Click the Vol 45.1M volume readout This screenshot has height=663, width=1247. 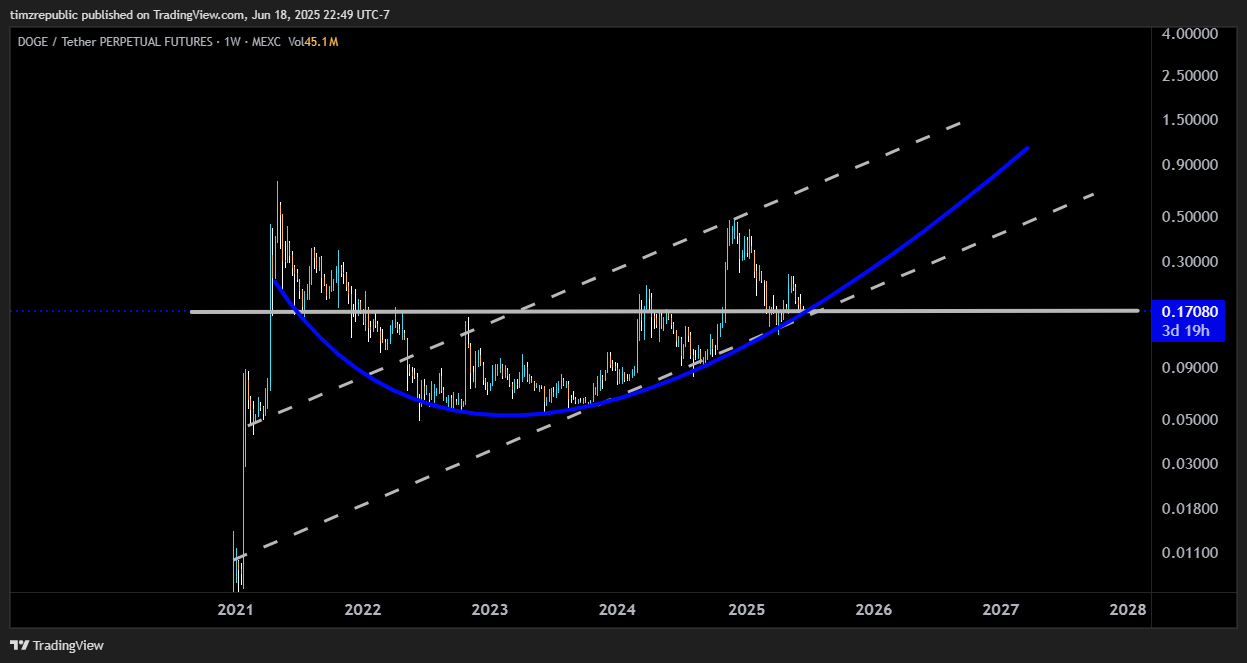(313, 42)
